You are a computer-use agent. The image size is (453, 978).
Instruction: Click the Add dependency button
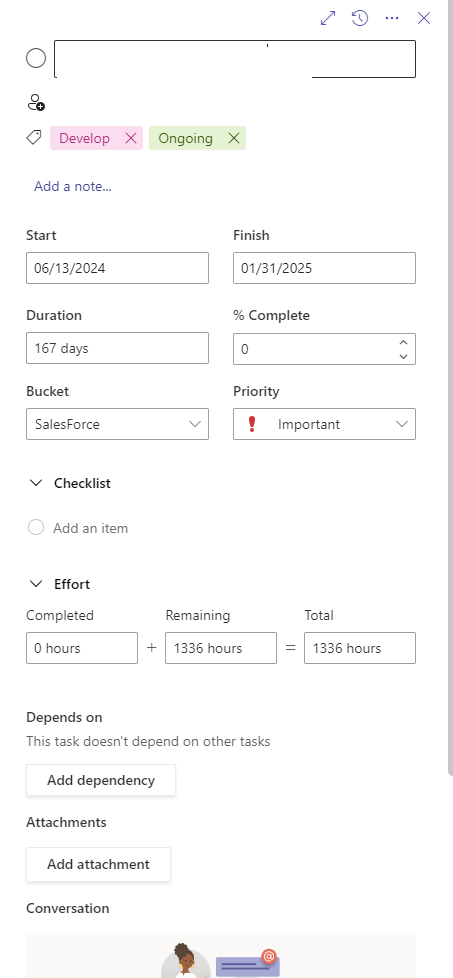click(x=101, y=780)
